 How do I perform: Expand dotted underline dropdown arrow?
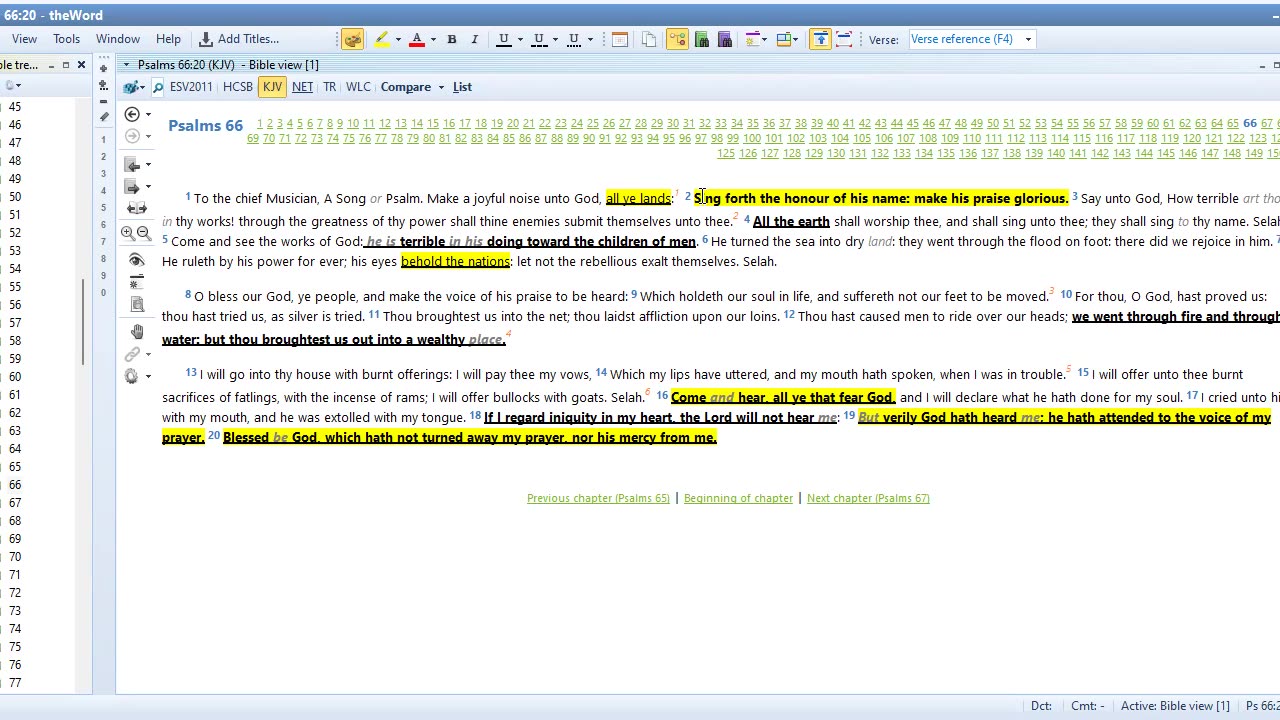point(590,40)
